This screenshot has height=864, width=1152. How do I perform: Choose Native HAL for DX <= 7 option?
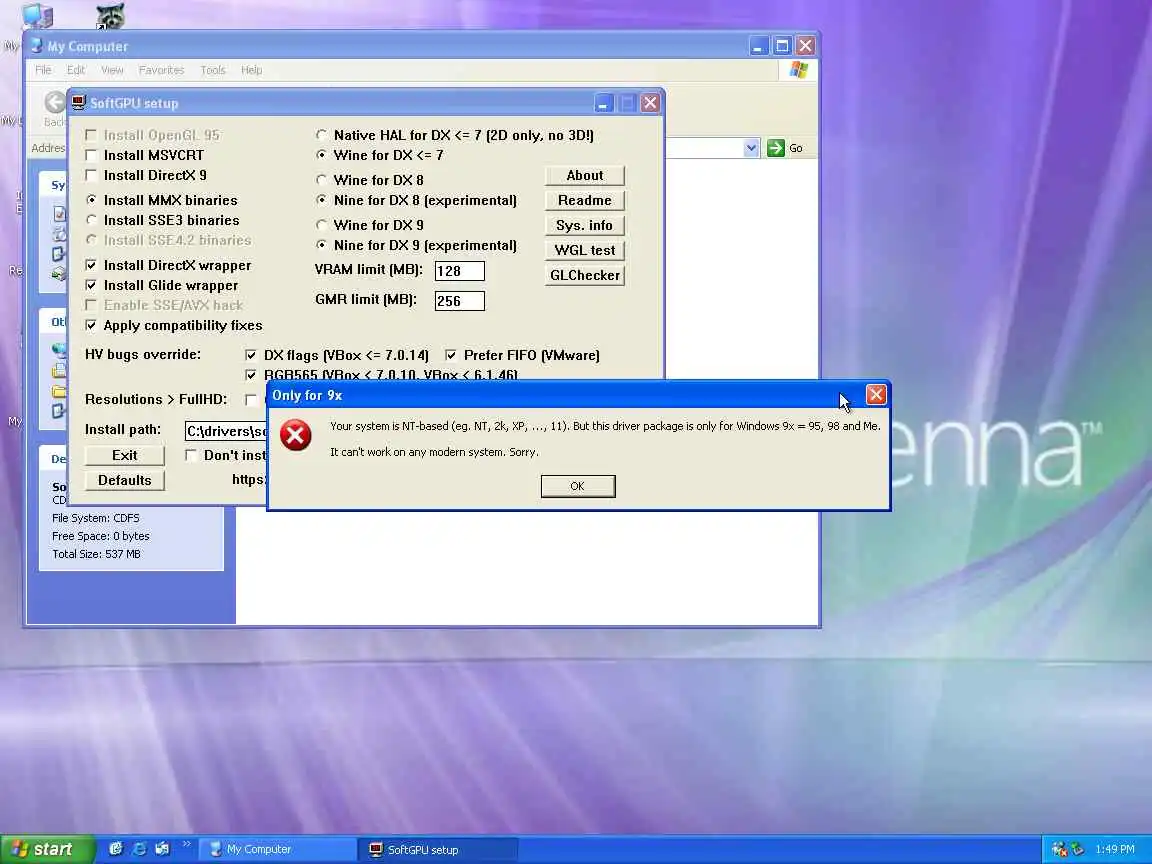(x=321, y=135)
